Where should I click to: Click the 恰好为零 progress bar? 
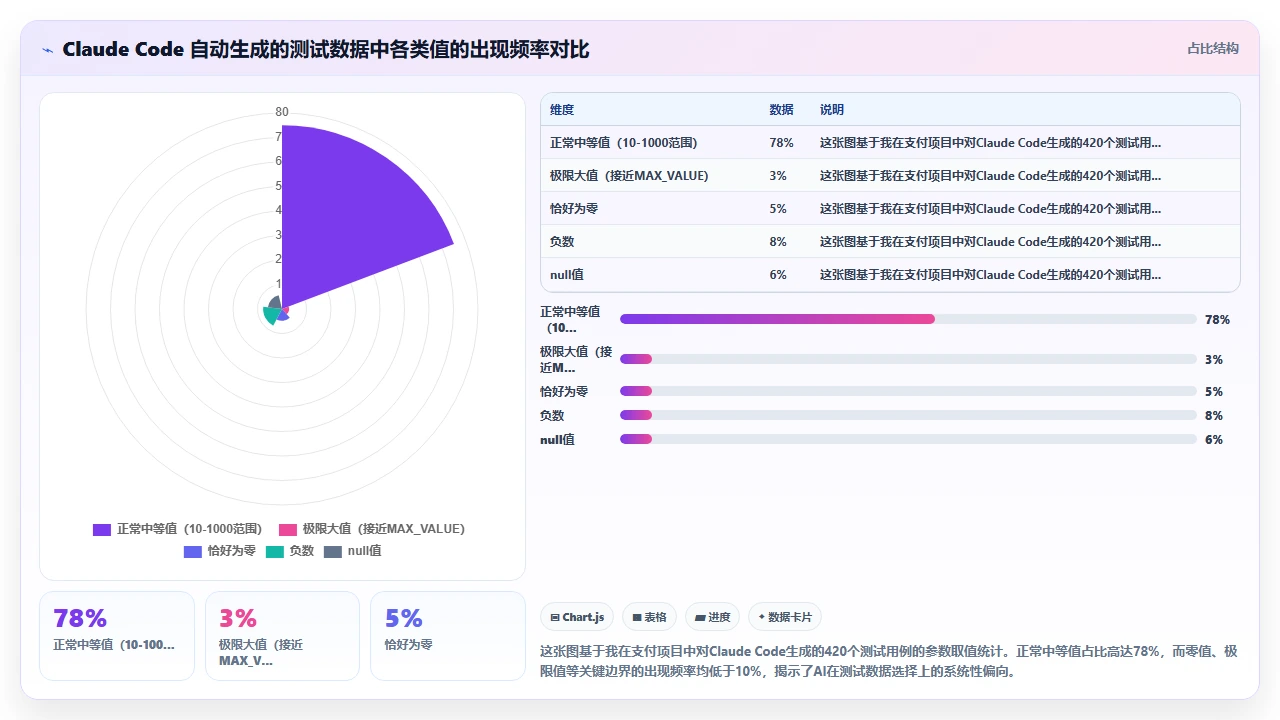click(x=908, y=391)
